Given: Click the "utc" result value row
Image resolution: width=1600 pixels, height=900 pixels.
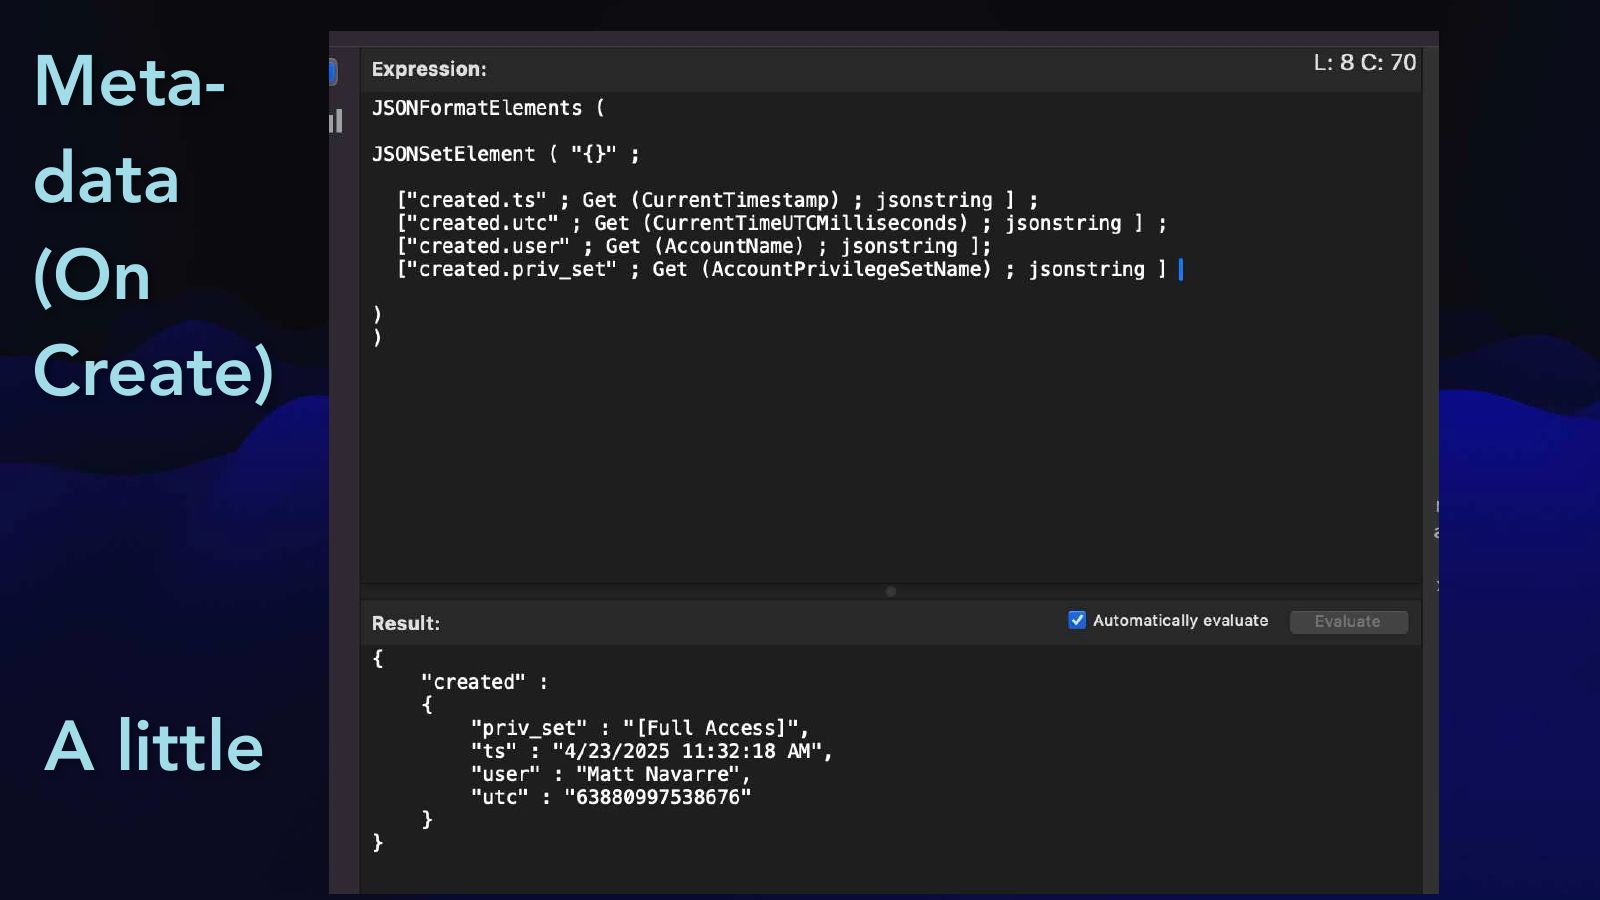Looking at the screenshot, I should point(610,797).
